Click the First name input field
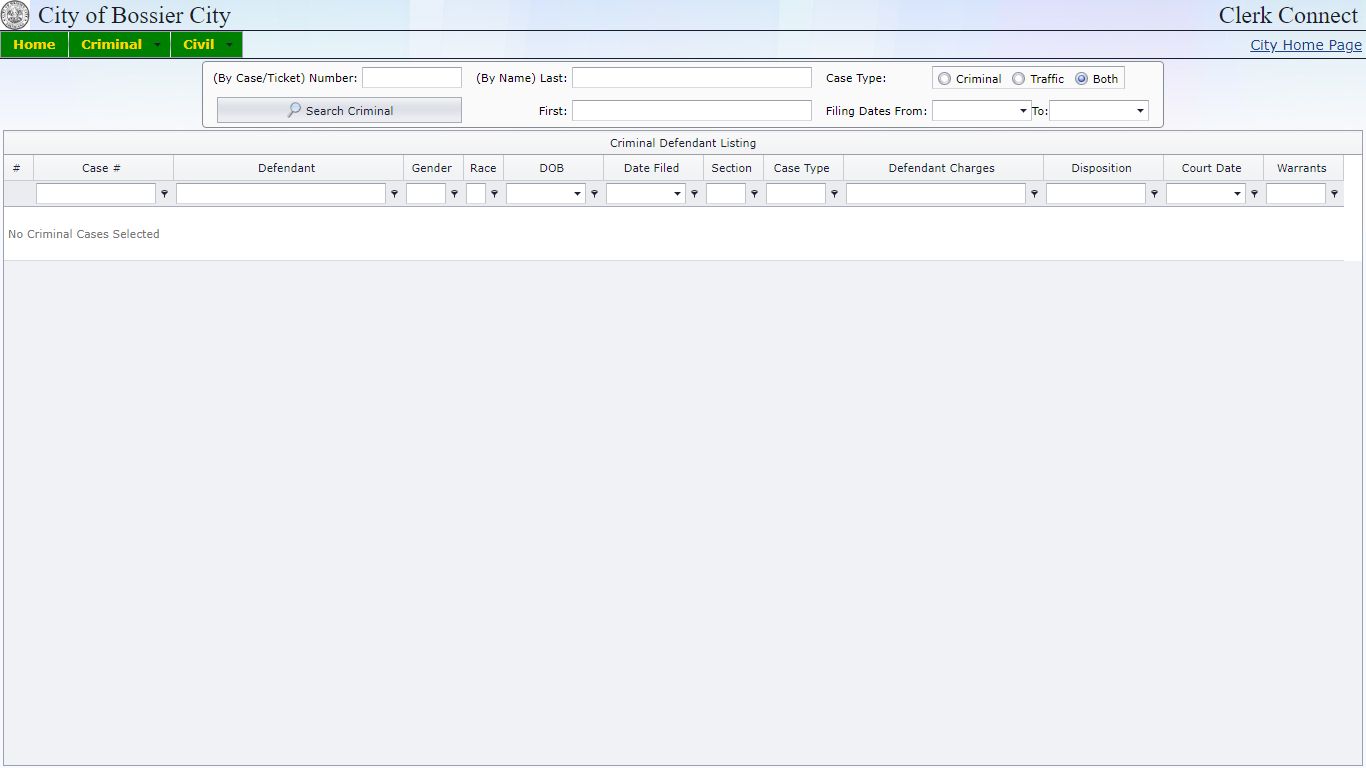 pos(692,111)
